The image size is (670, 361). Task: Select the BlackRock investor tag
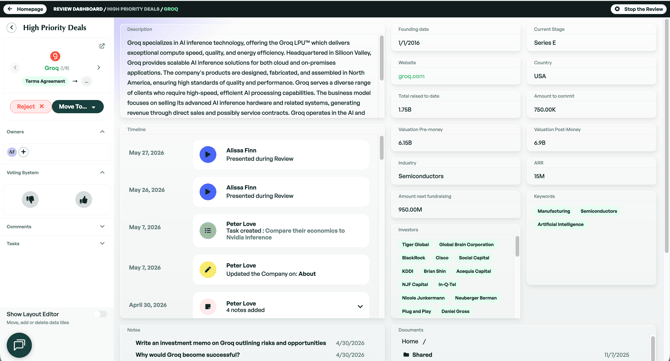tap(414, 258)
